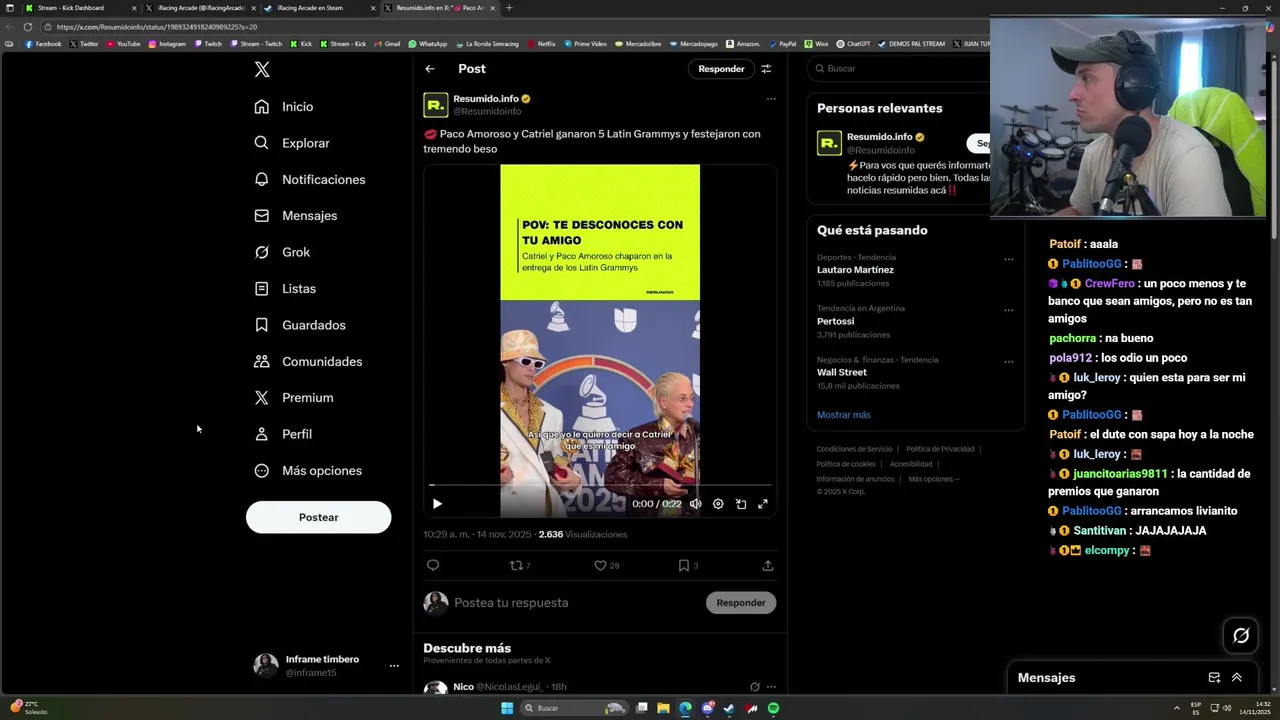Share the post via share icon
The width and height of the screenshot is (1280, 720).
coord(768,565)
